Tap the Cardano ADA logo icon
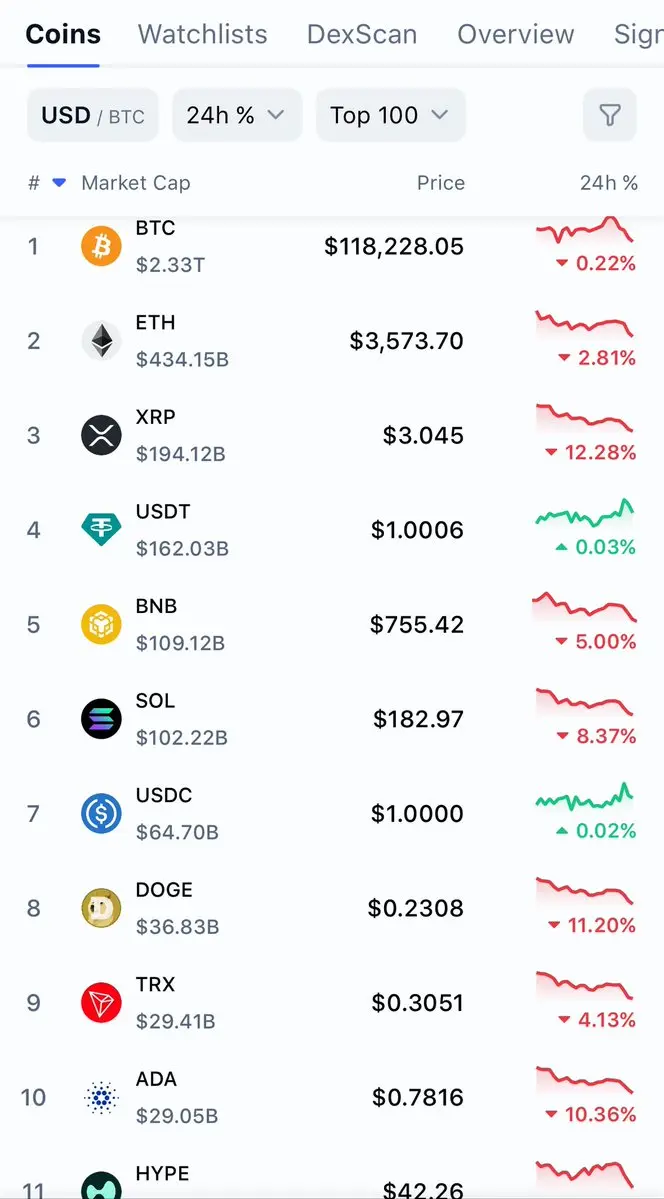Image resolution: width=664 pixels, height=1199 pixels. tap(101, 1098)
